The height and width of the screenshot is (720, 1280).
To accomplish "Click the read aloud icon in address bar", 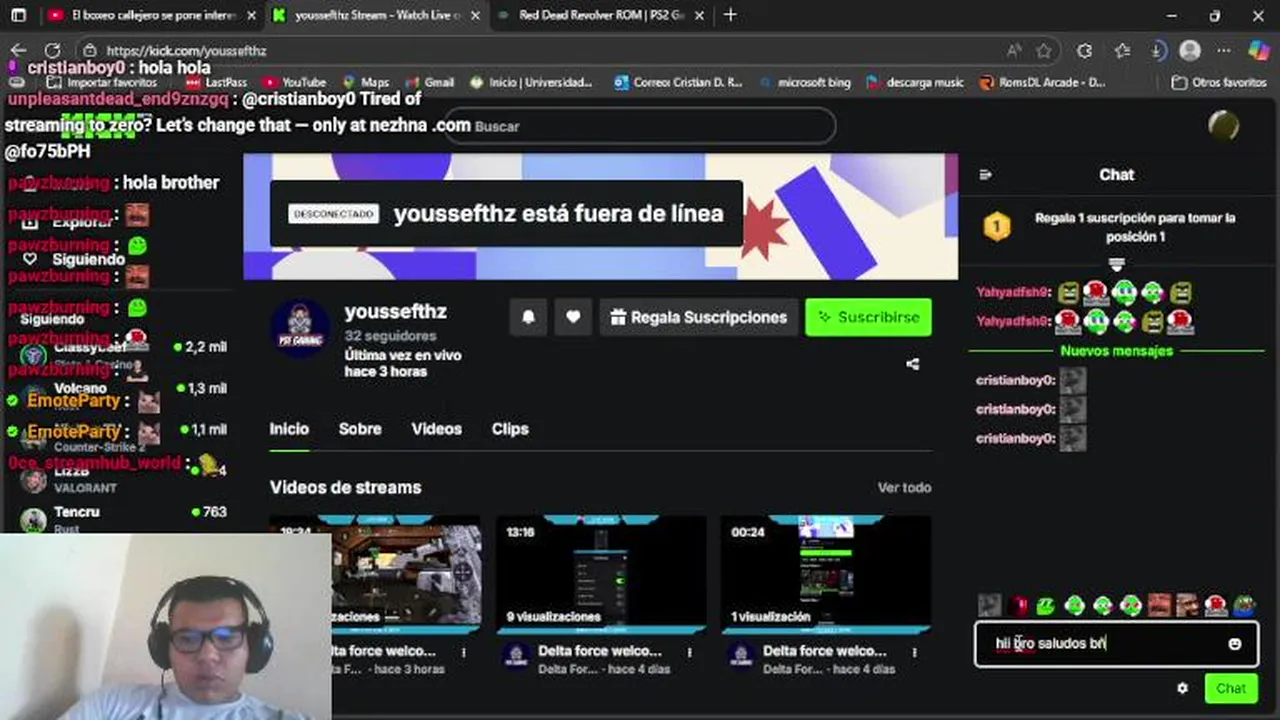I will click(x=1014, y=50).
